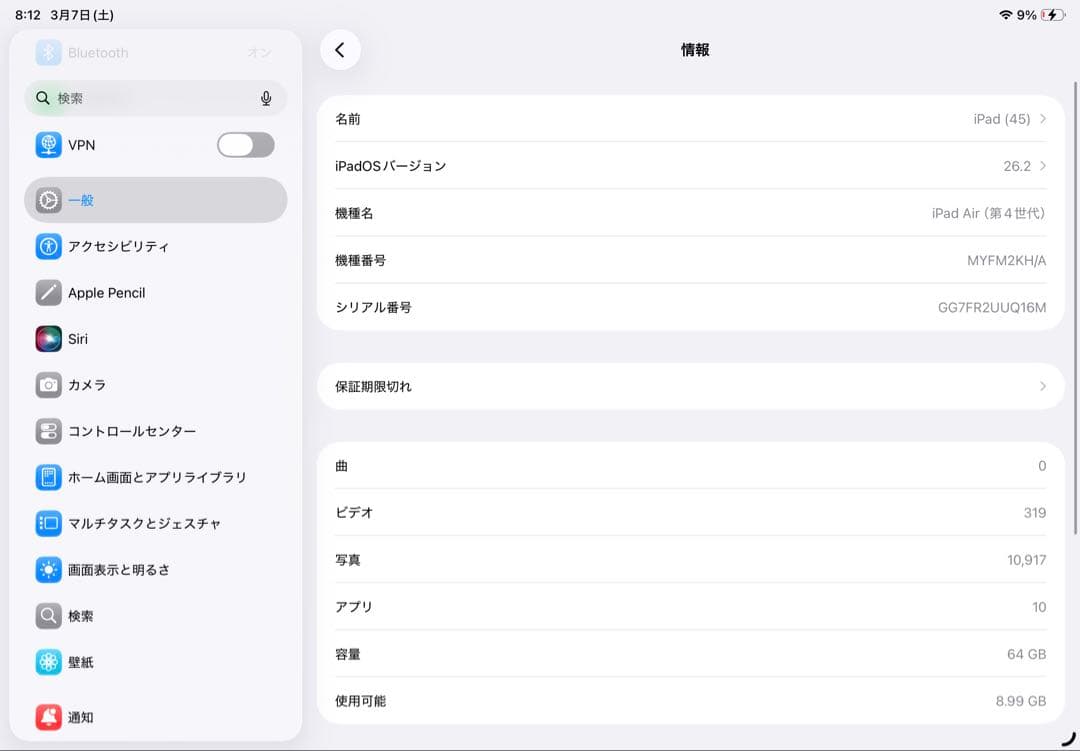Click the info pane vertical scrollbar

pos(1075,307)
